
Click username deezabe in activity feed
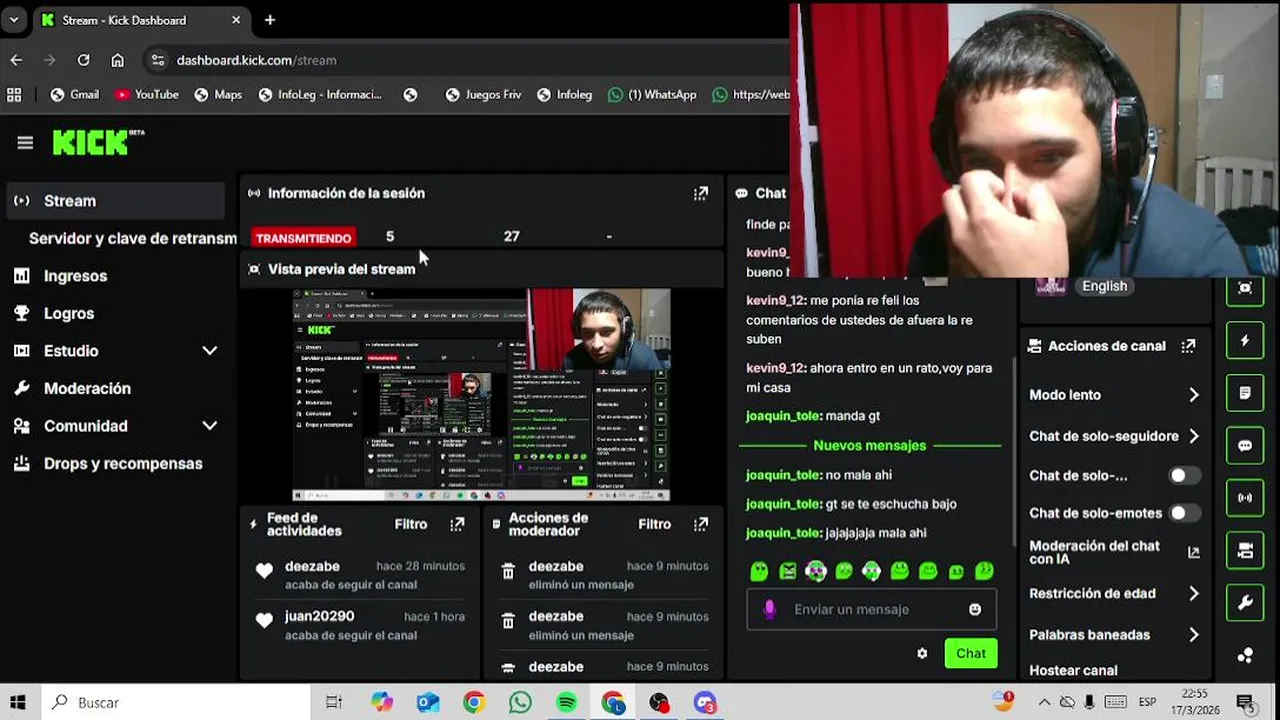coord(312,567)
